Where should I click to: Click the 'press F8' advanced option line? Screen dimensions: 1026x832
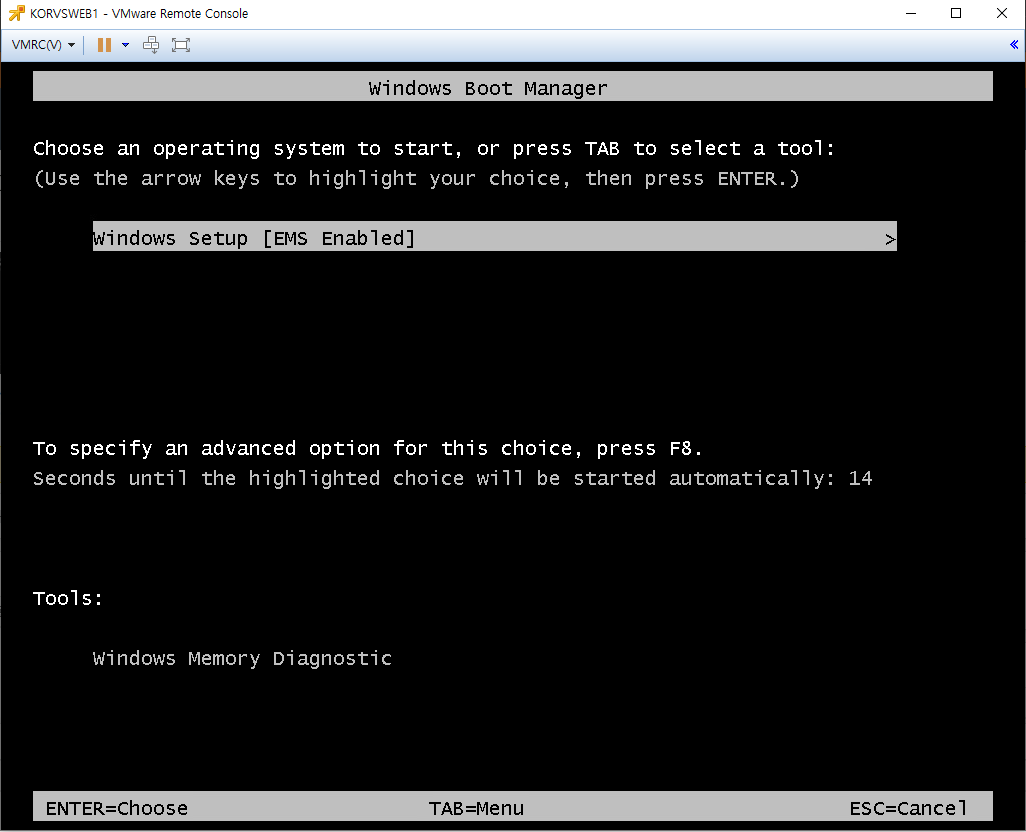tap(368, 449)
